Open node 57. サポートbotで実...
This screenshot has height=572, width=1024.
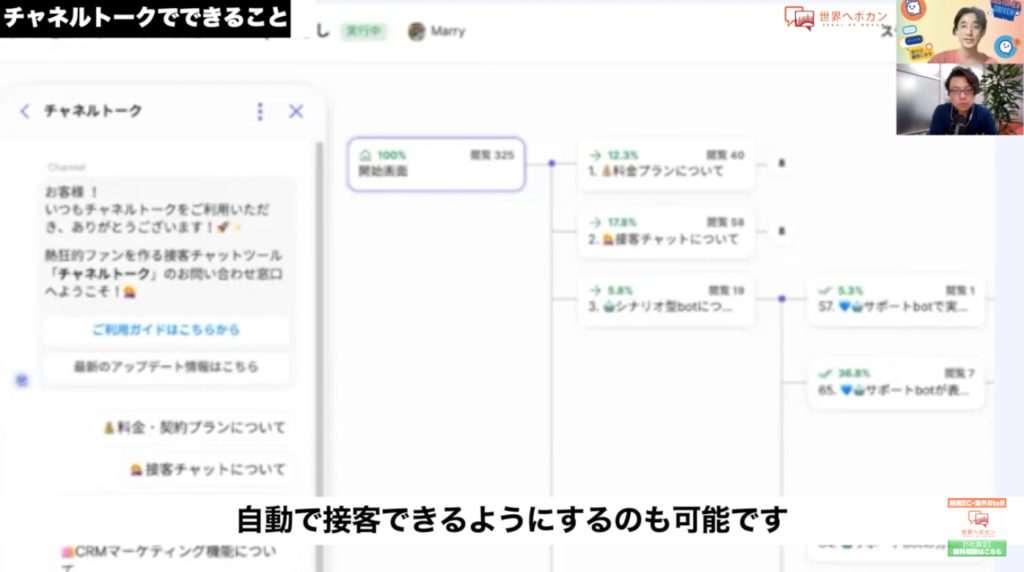pyautogui.click(x=895, y=300)
